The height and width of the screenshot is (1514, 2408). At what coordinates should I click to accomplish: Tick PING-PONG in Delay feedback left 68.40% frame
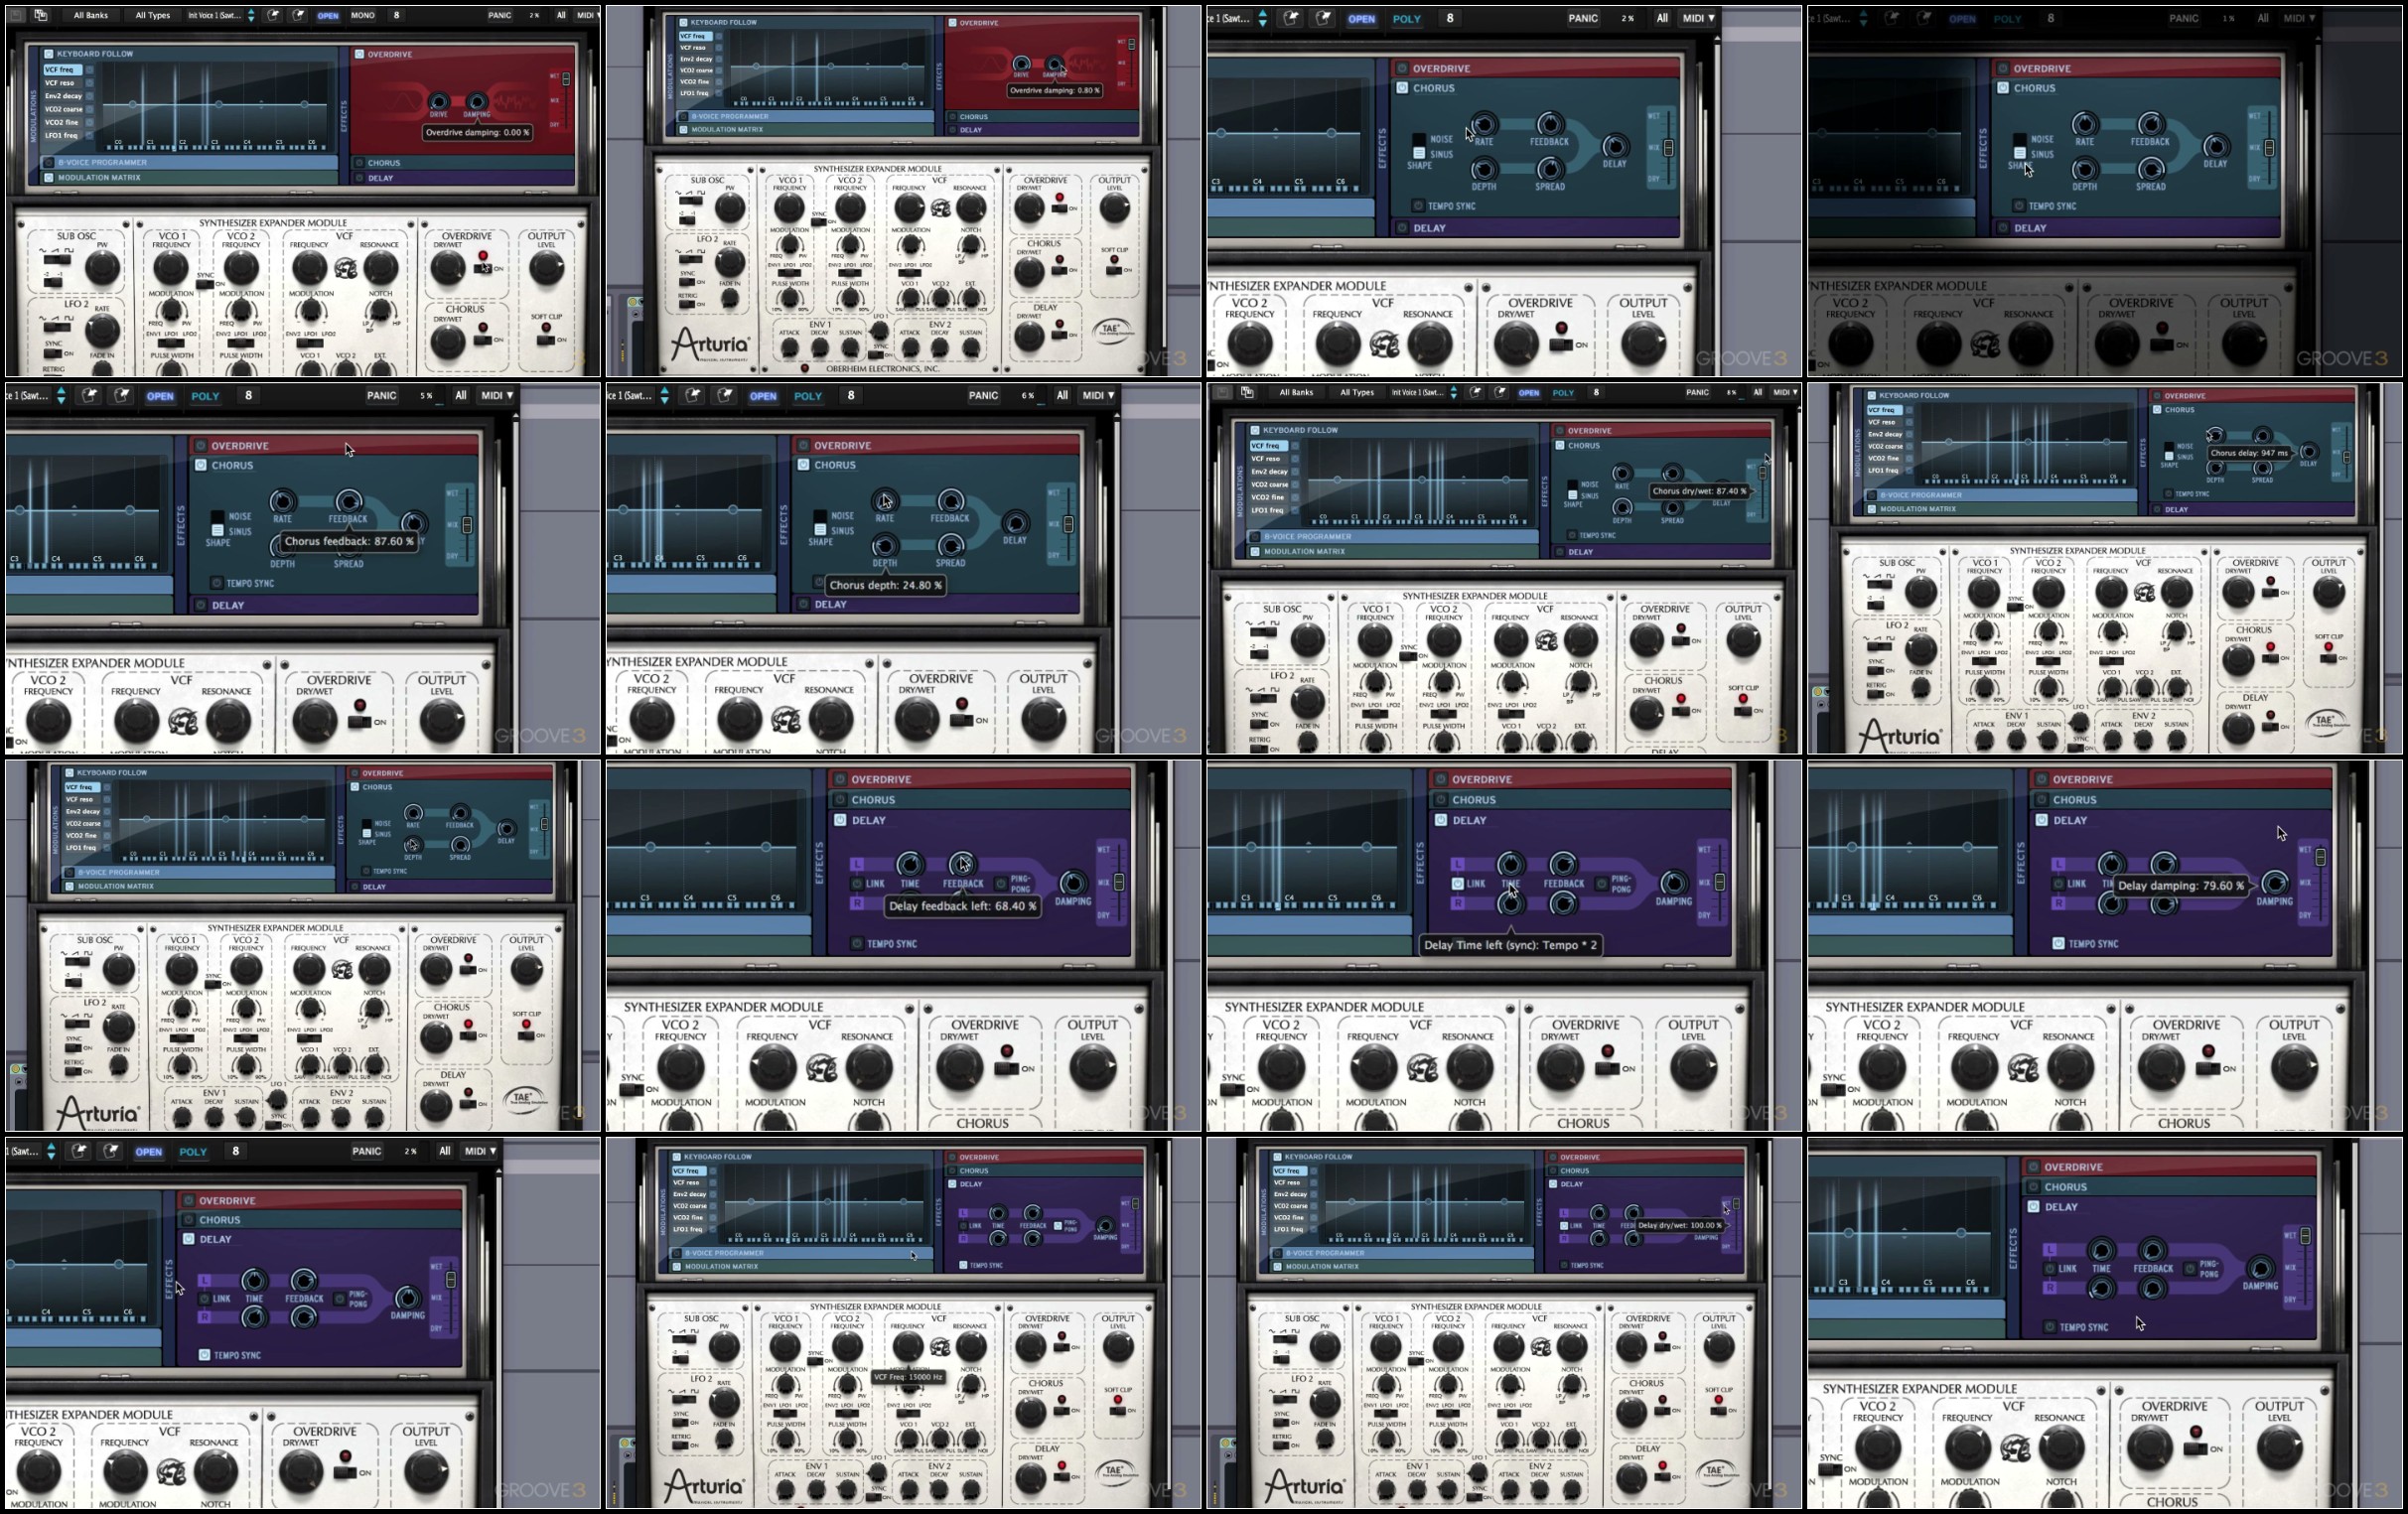(x=1001, y=883)
